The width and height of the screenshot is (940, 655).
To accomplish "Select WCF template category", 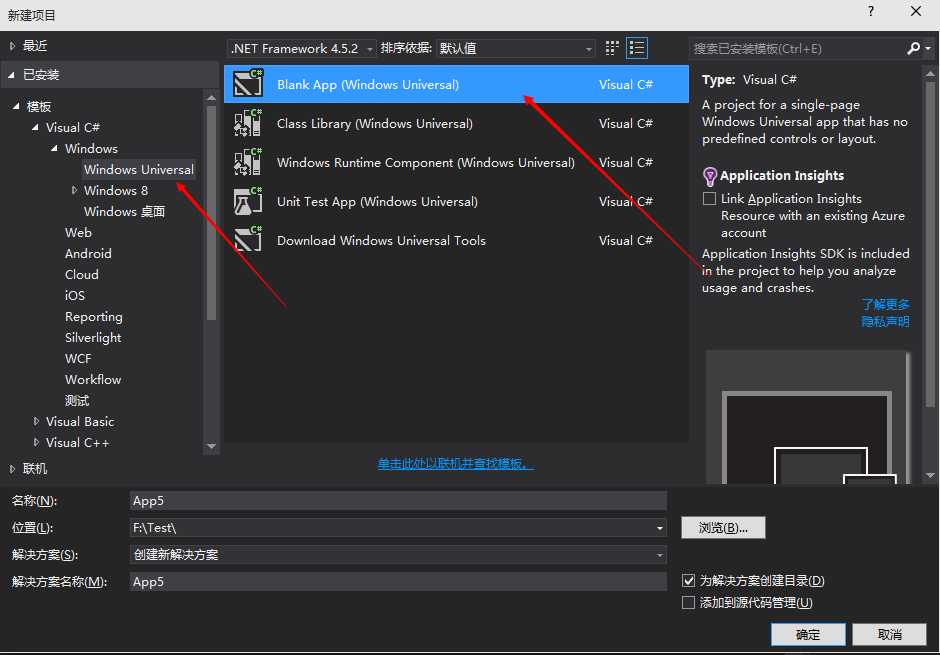I will [x=78, y=358].
